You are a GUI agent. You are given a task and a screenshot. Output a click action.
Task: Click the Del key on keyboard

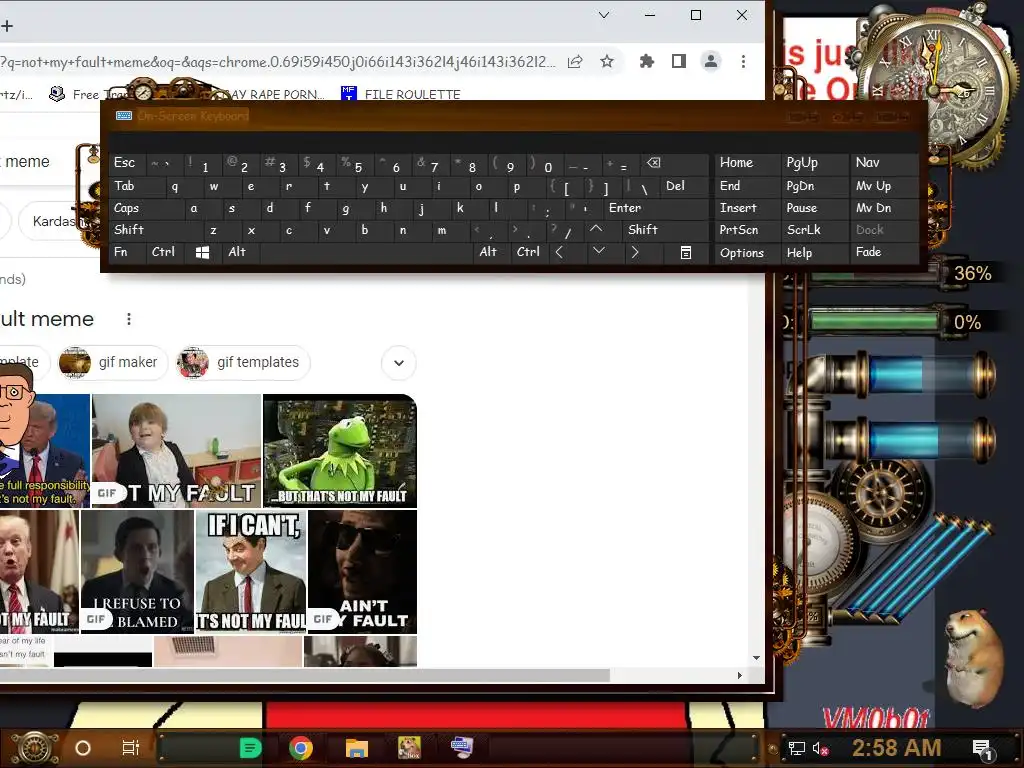tap(684, 186)
